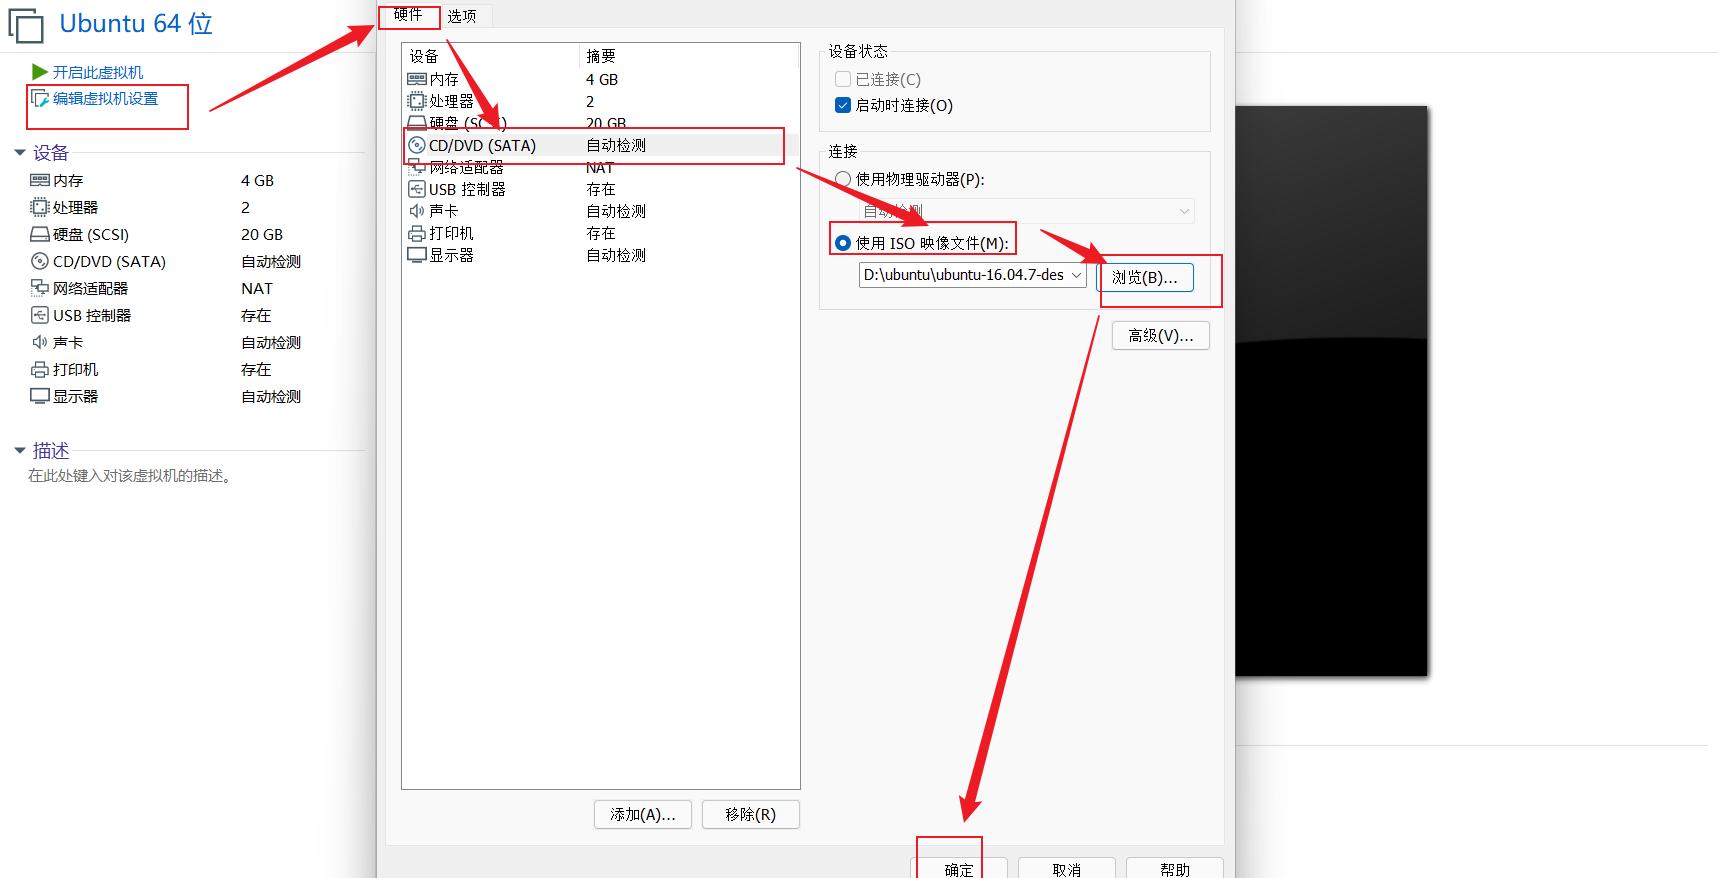Select the printer icon in the main list
This screenshot has height=878, width=1718.
click(40, 369)
